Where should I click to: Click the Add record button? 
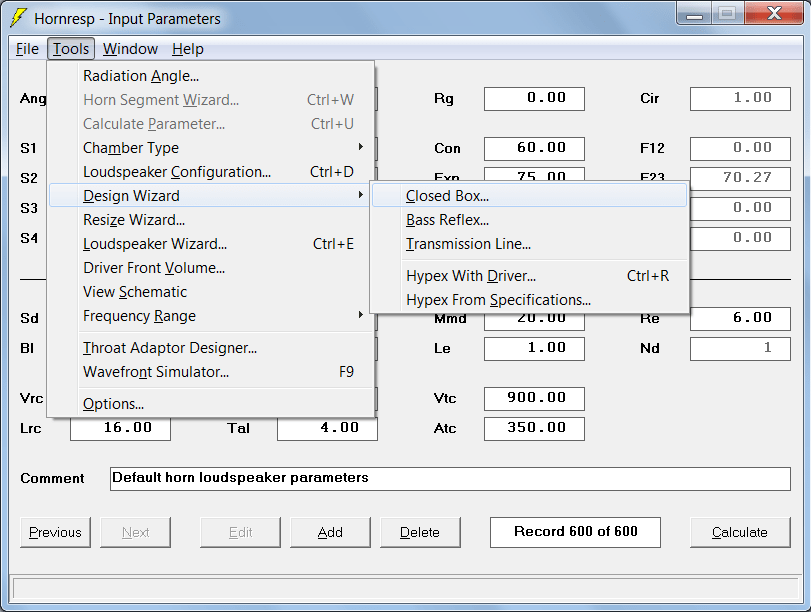pyautogui.click(x=330, y=532)
